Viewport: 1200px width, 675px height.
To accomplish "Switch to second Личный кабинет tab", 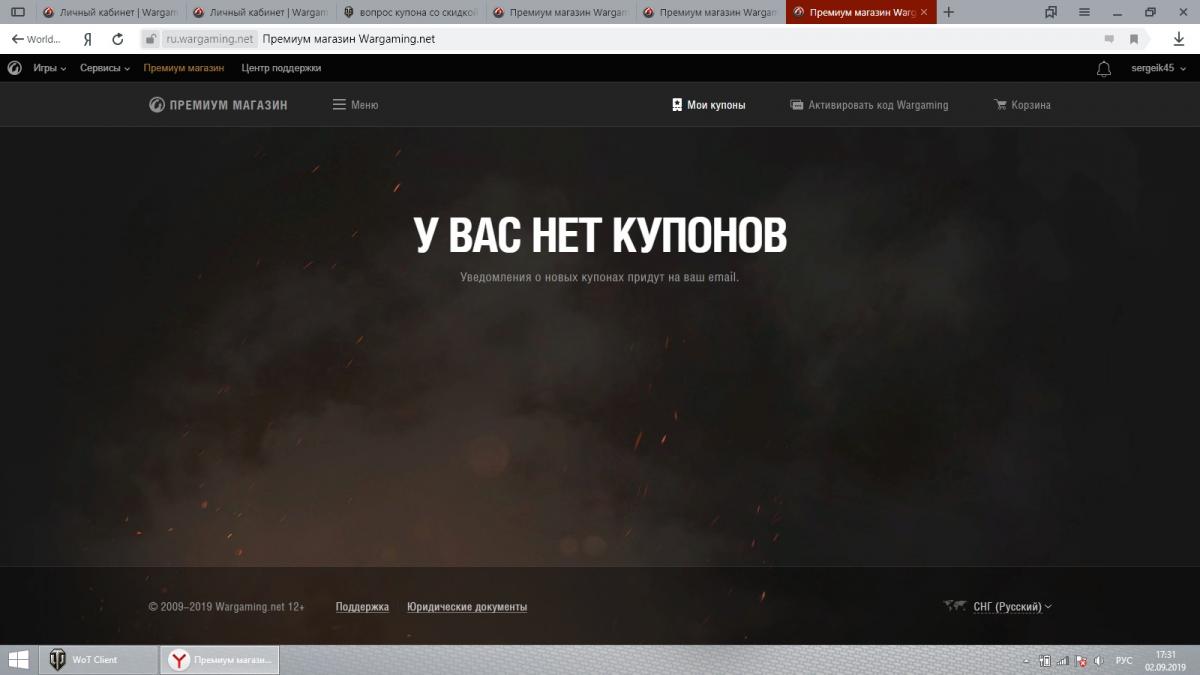I will (260, 12).
